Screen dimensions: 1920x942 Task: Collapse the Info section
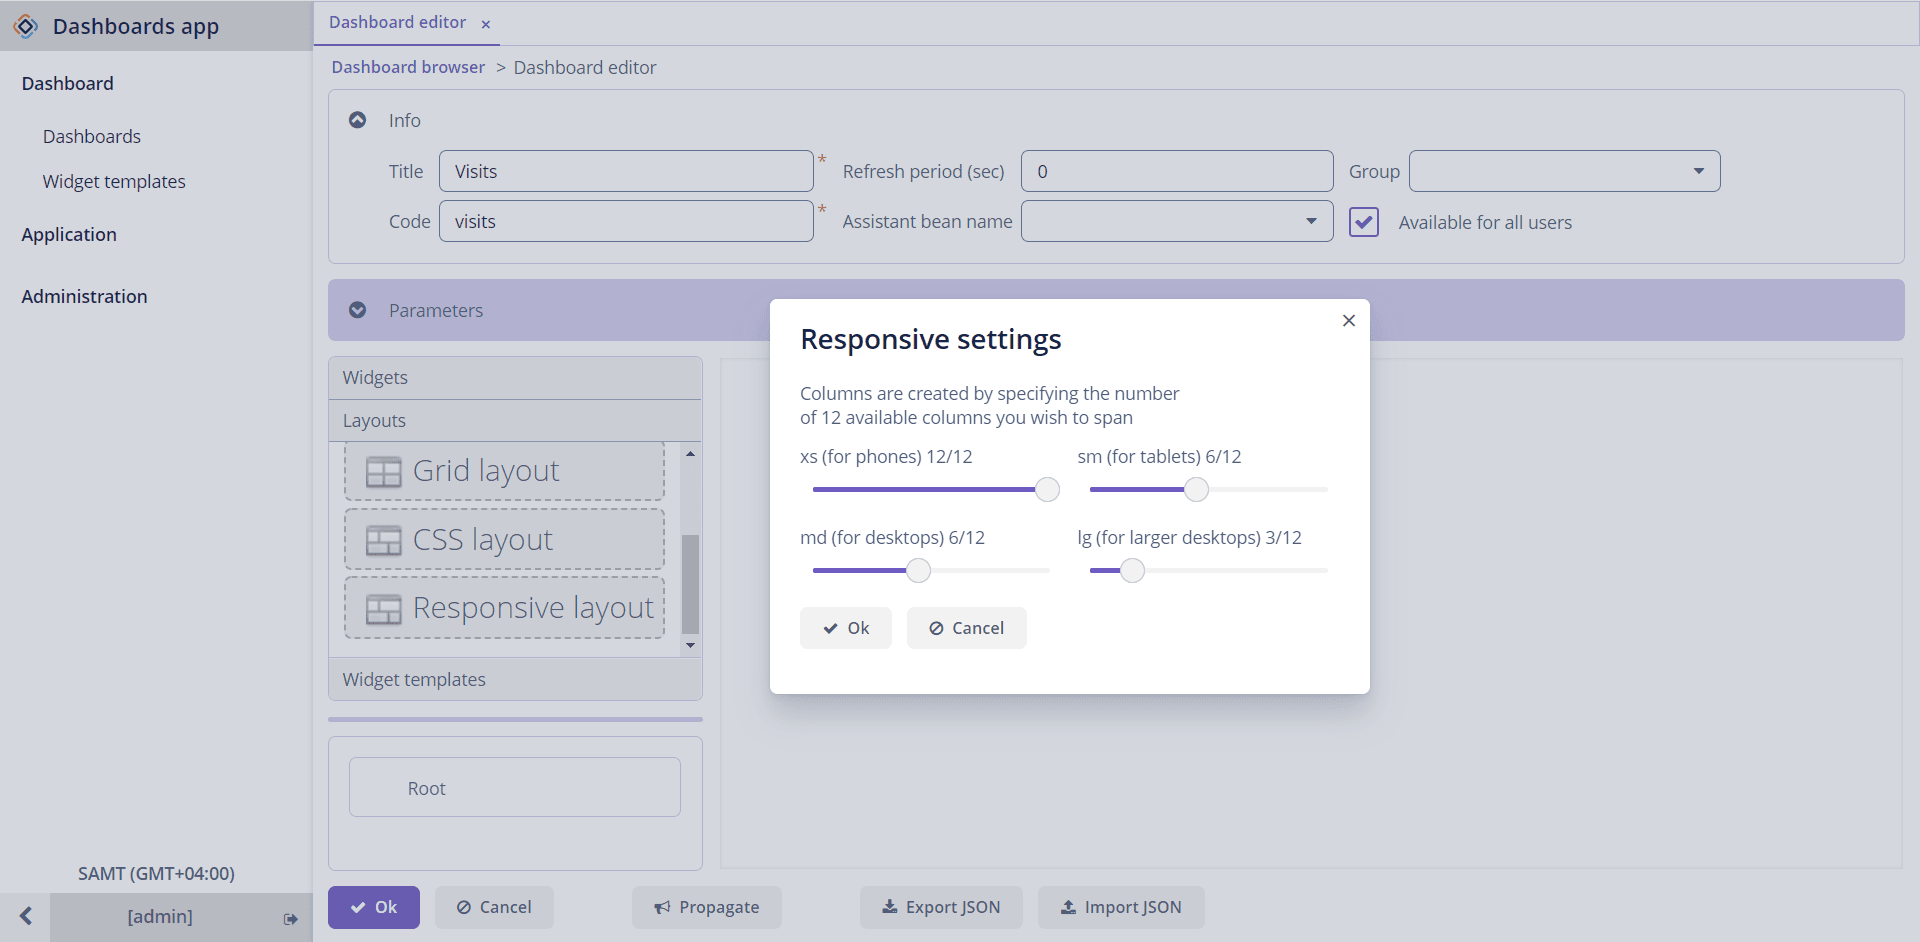(x=357, y=120)
